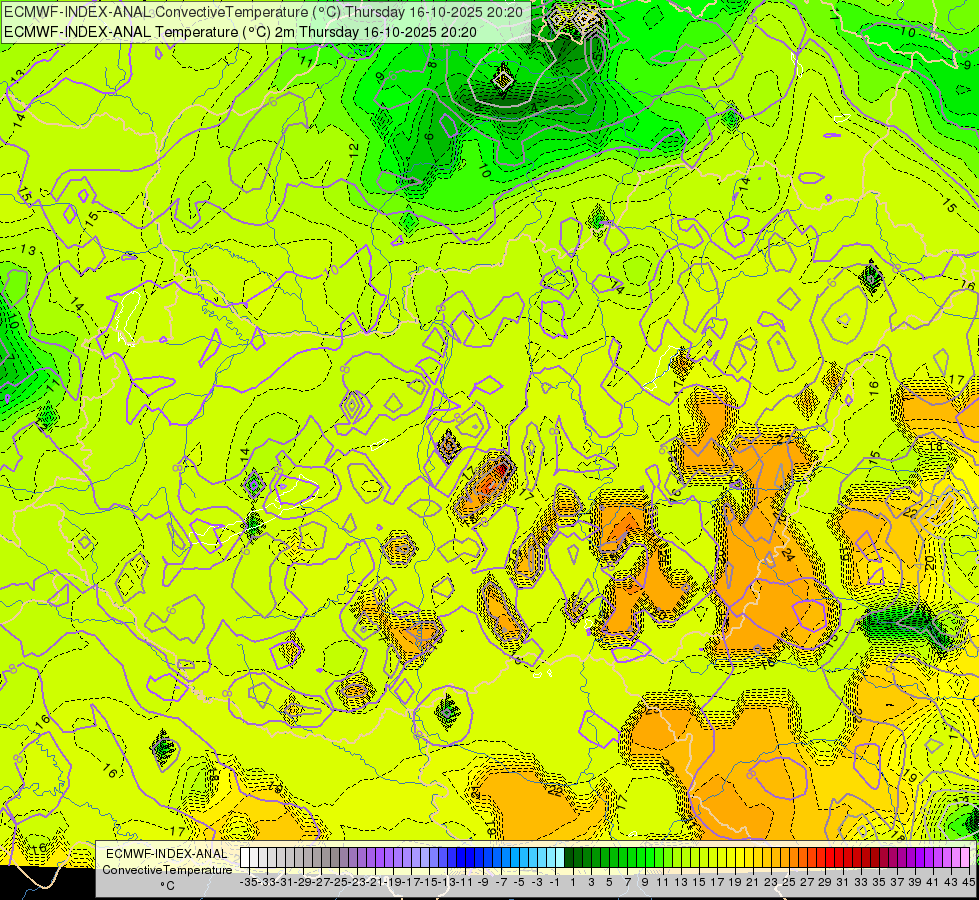Pick the purple swatch above 39
The width and height of the screenshot is (979, 900).
click(910, 857)
